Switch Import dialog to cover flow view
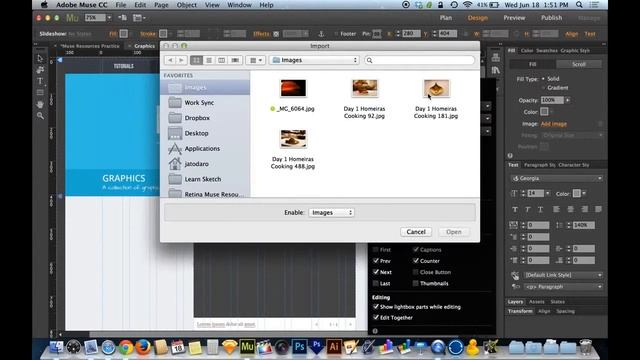 tap(235, 60)
